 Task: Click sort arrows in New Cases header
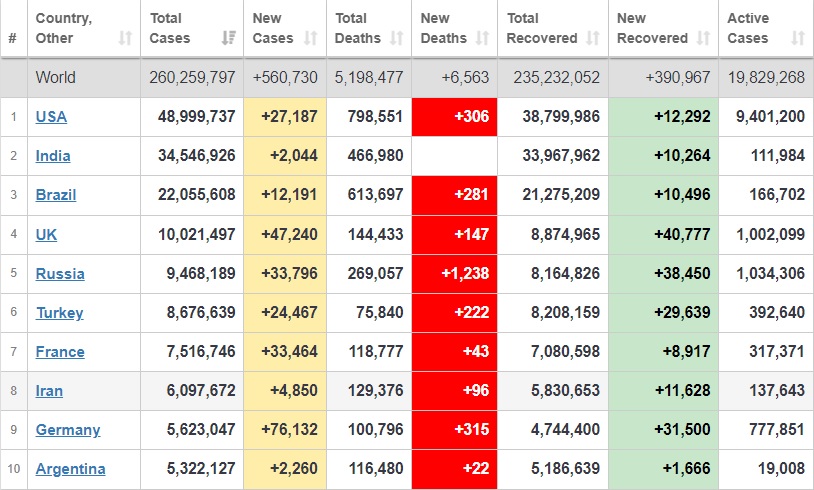(x=310, y=38)
